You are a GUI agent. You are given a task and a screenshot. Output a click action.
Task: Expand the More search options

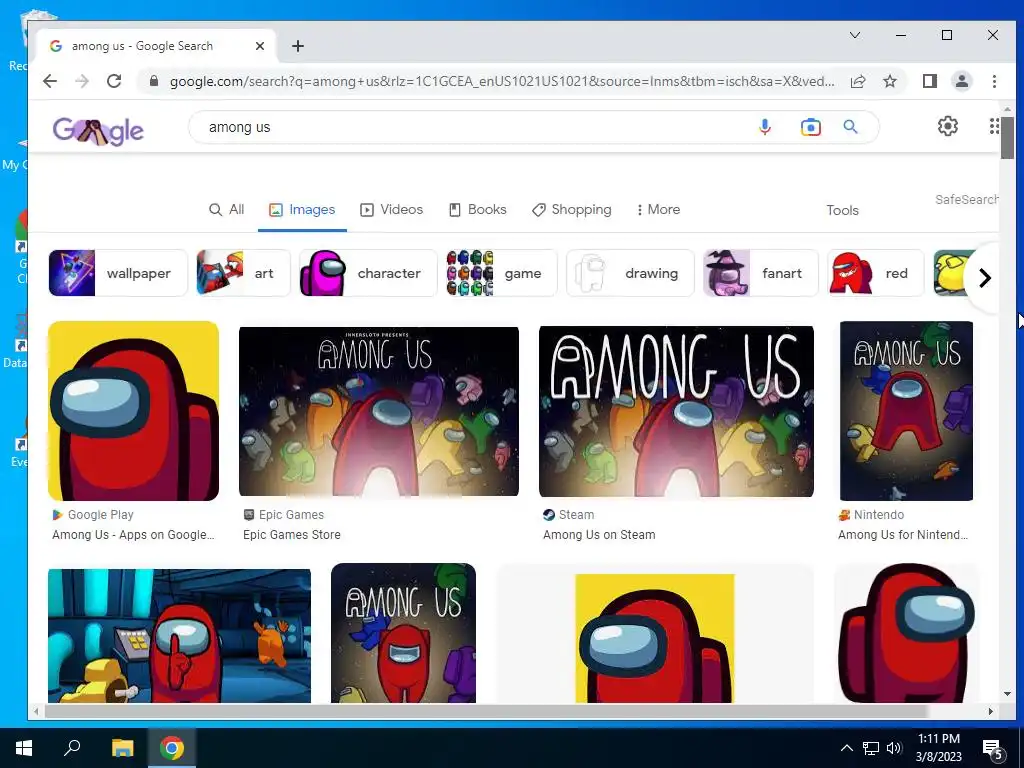(x=658, y=210)
